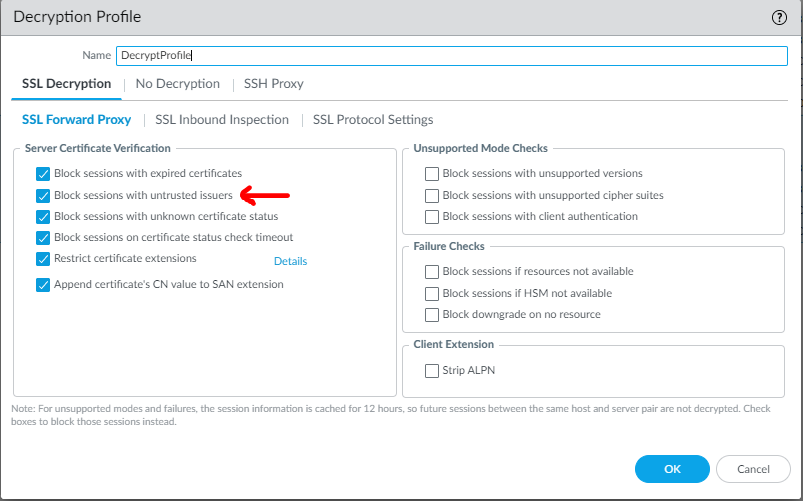
Task: Select the SSL Inbound Inspection sub-tab
Action: [x=222, y=120]
